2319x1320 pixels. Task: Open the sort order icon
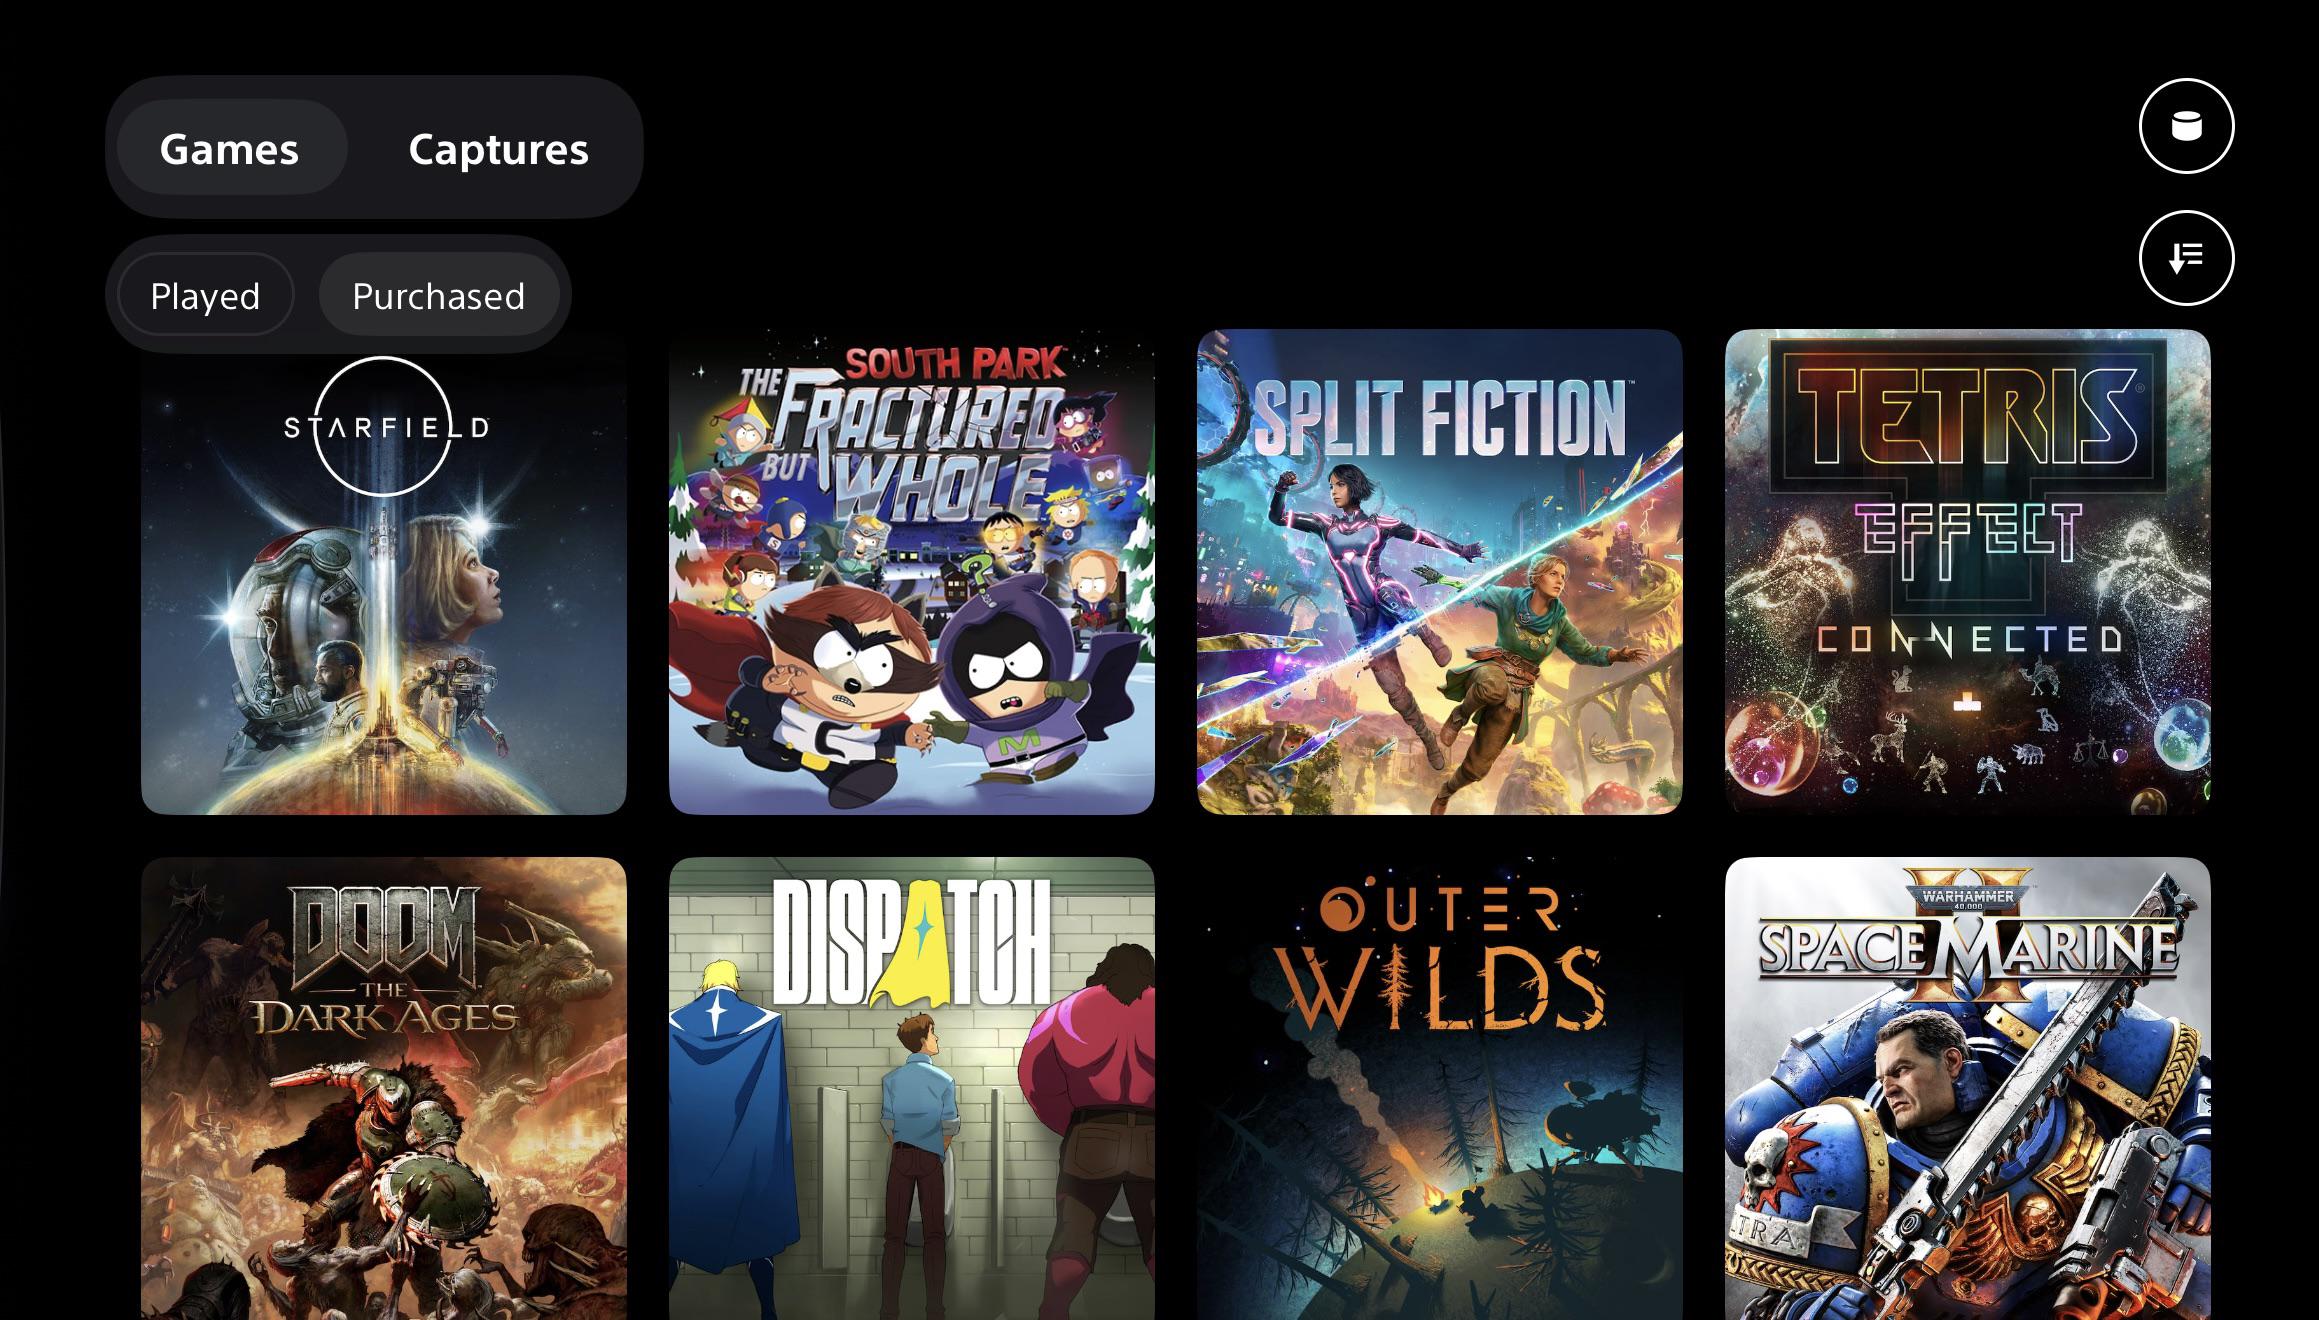2186,258
